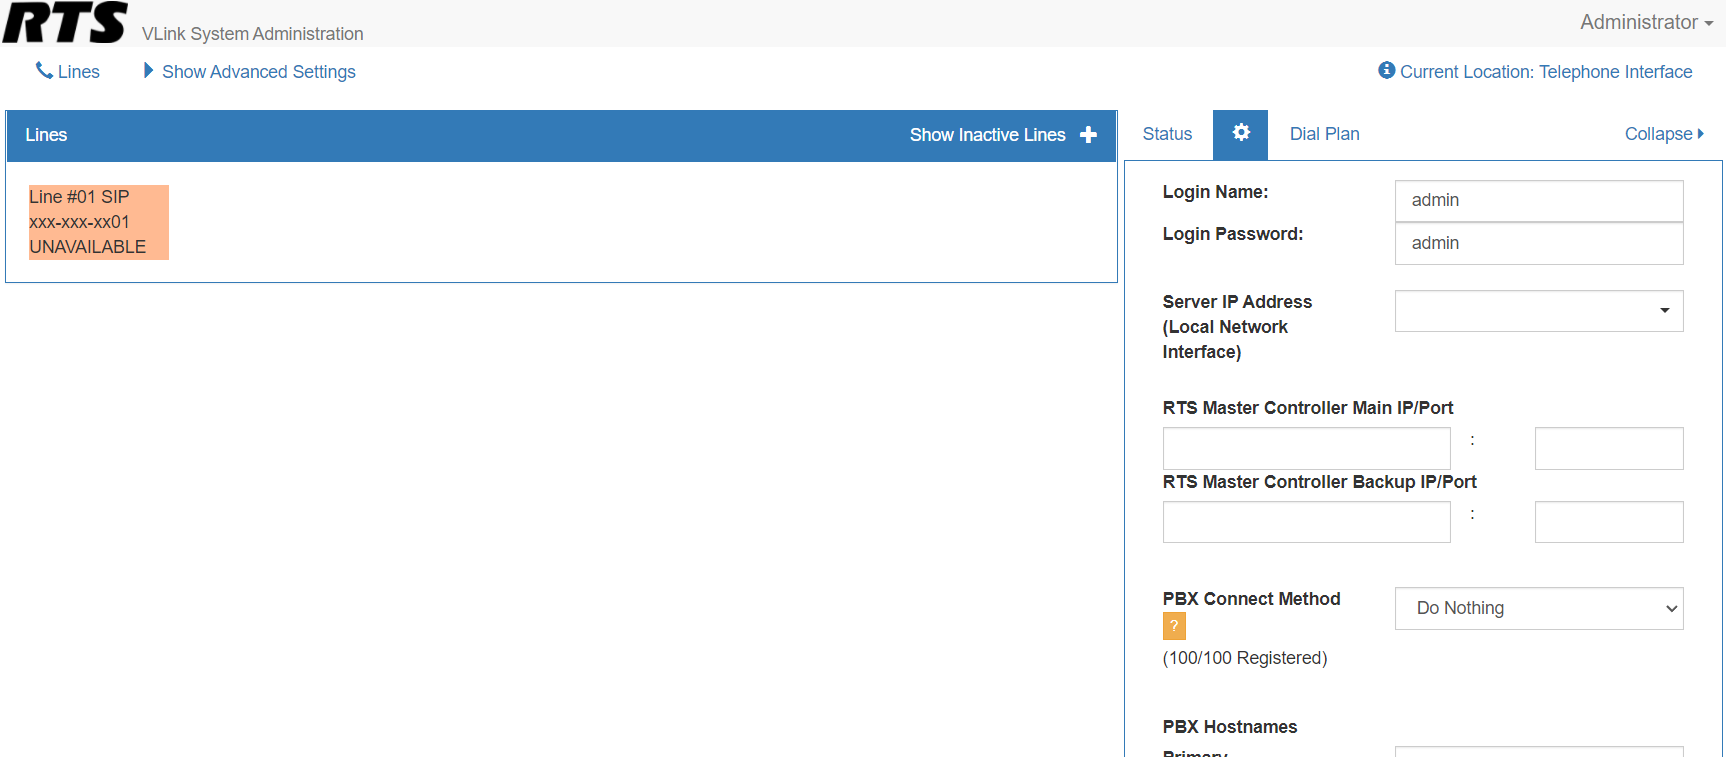The image size is (1726, 757).
Task: Click PBX Connect Method help icon
Action: pyautogui.click(x=1174, y=626)
